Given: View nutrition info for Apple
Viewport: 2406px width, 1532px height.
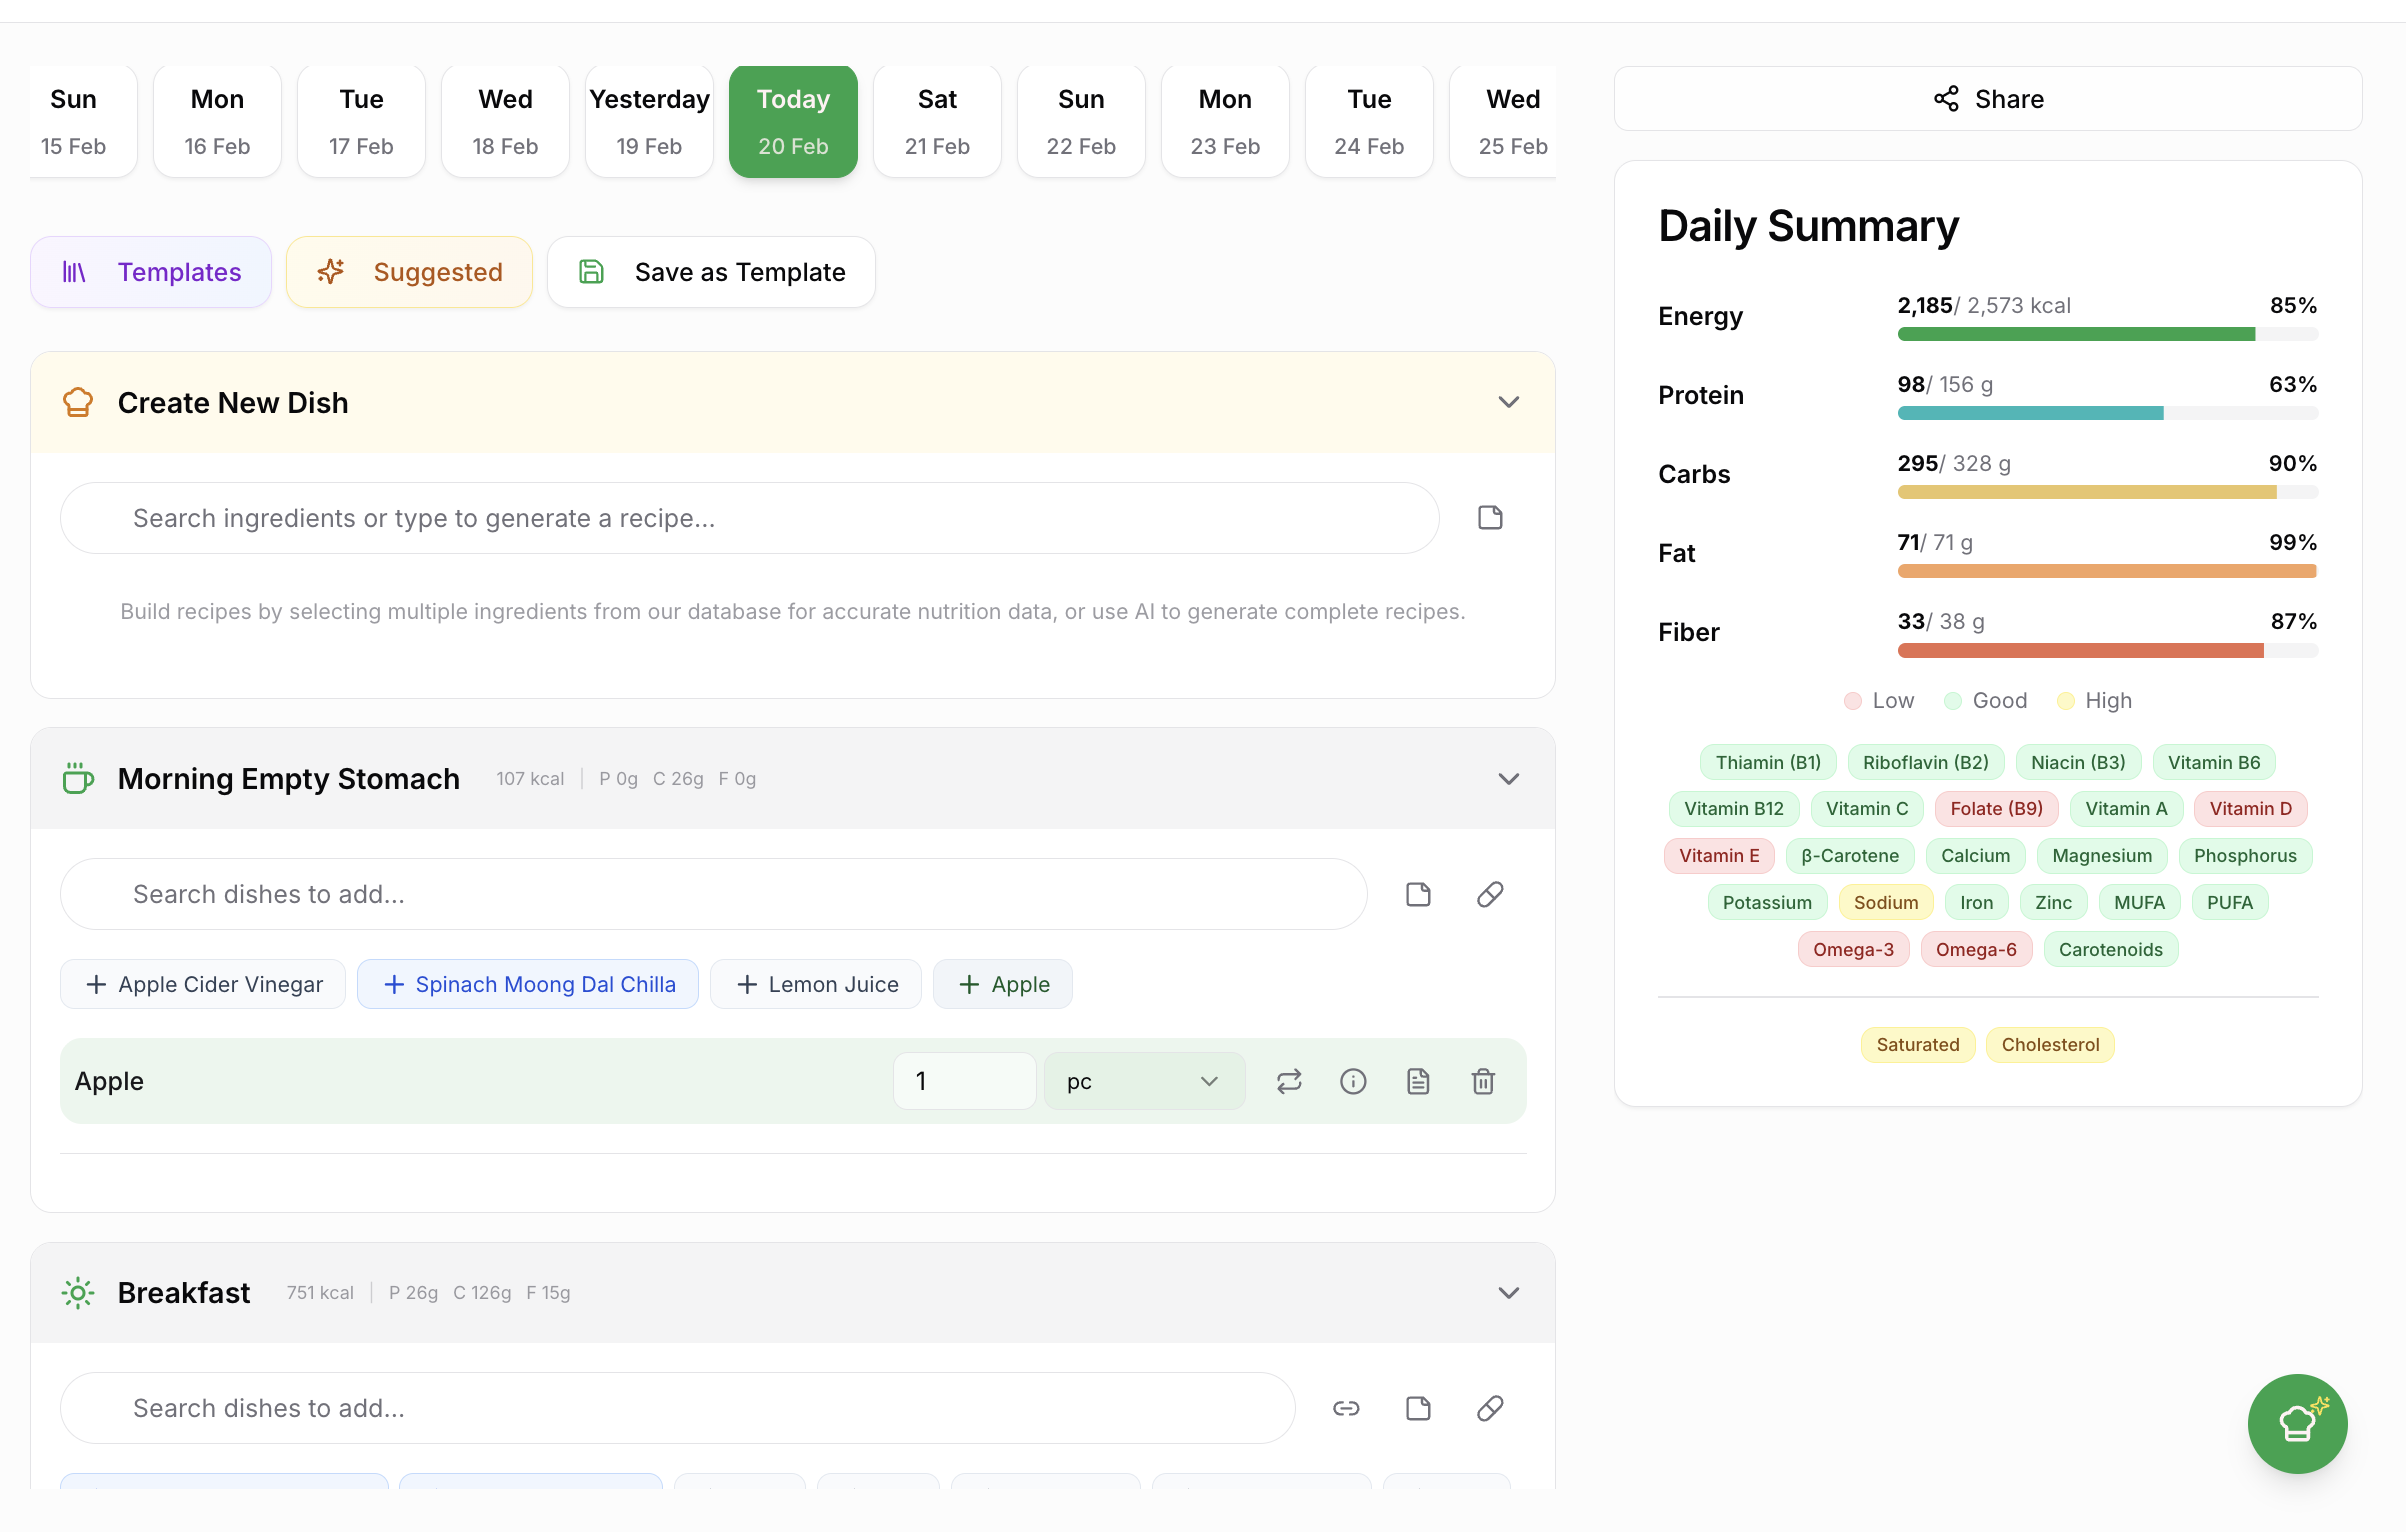Looking at the screenshot, I should pos(1353,1081).
